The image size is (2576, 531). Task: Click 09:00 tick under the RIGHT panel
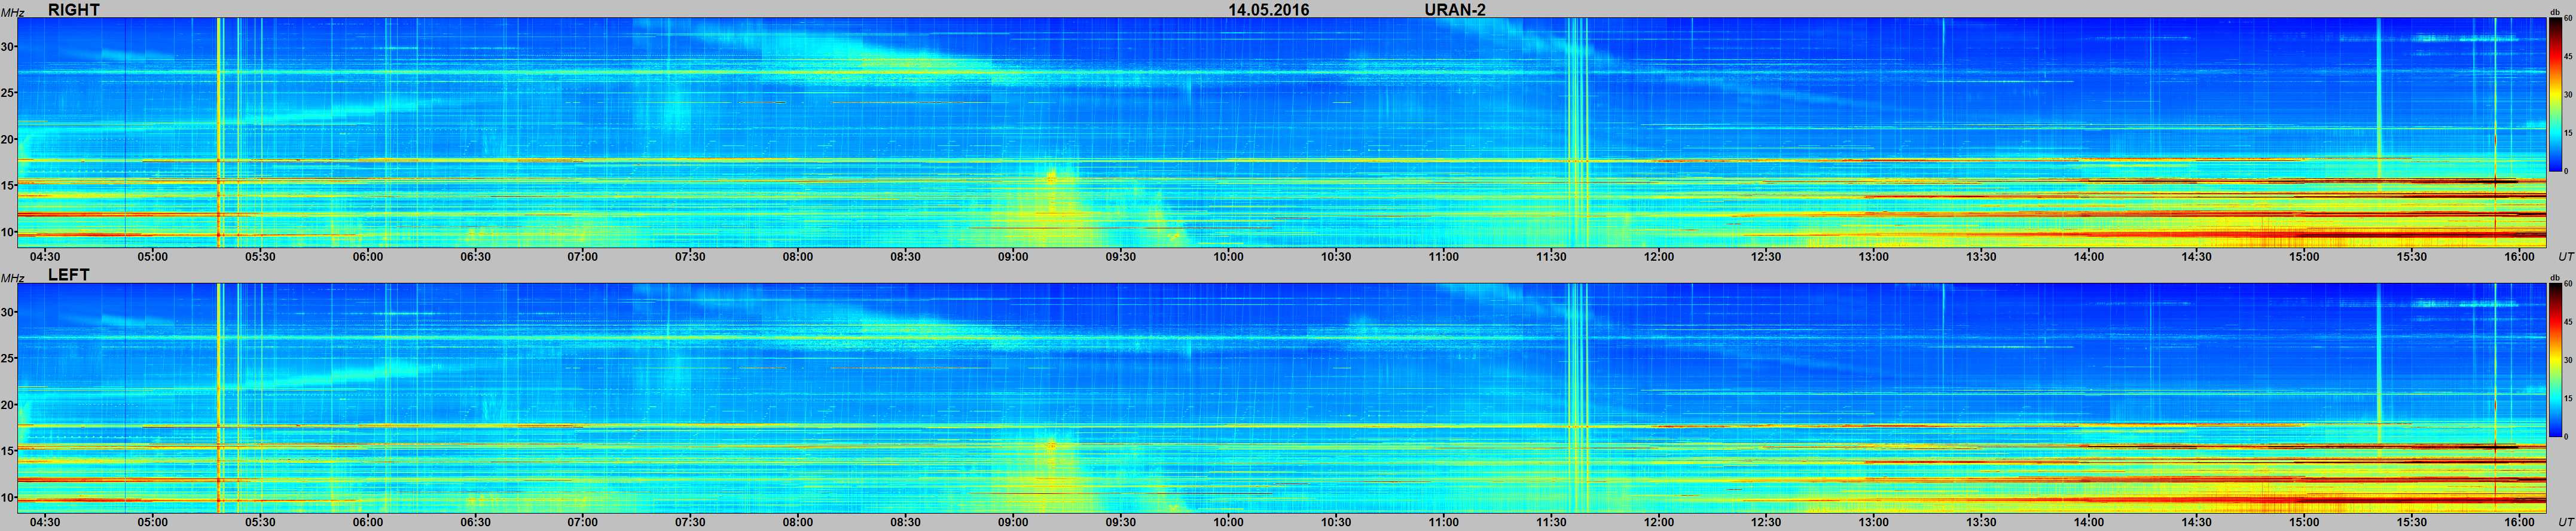point(1013,257)
